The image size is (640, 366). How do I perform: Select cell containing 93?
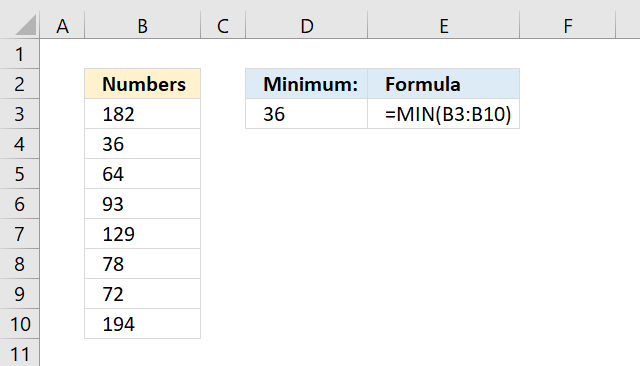[x=142, y=204]
